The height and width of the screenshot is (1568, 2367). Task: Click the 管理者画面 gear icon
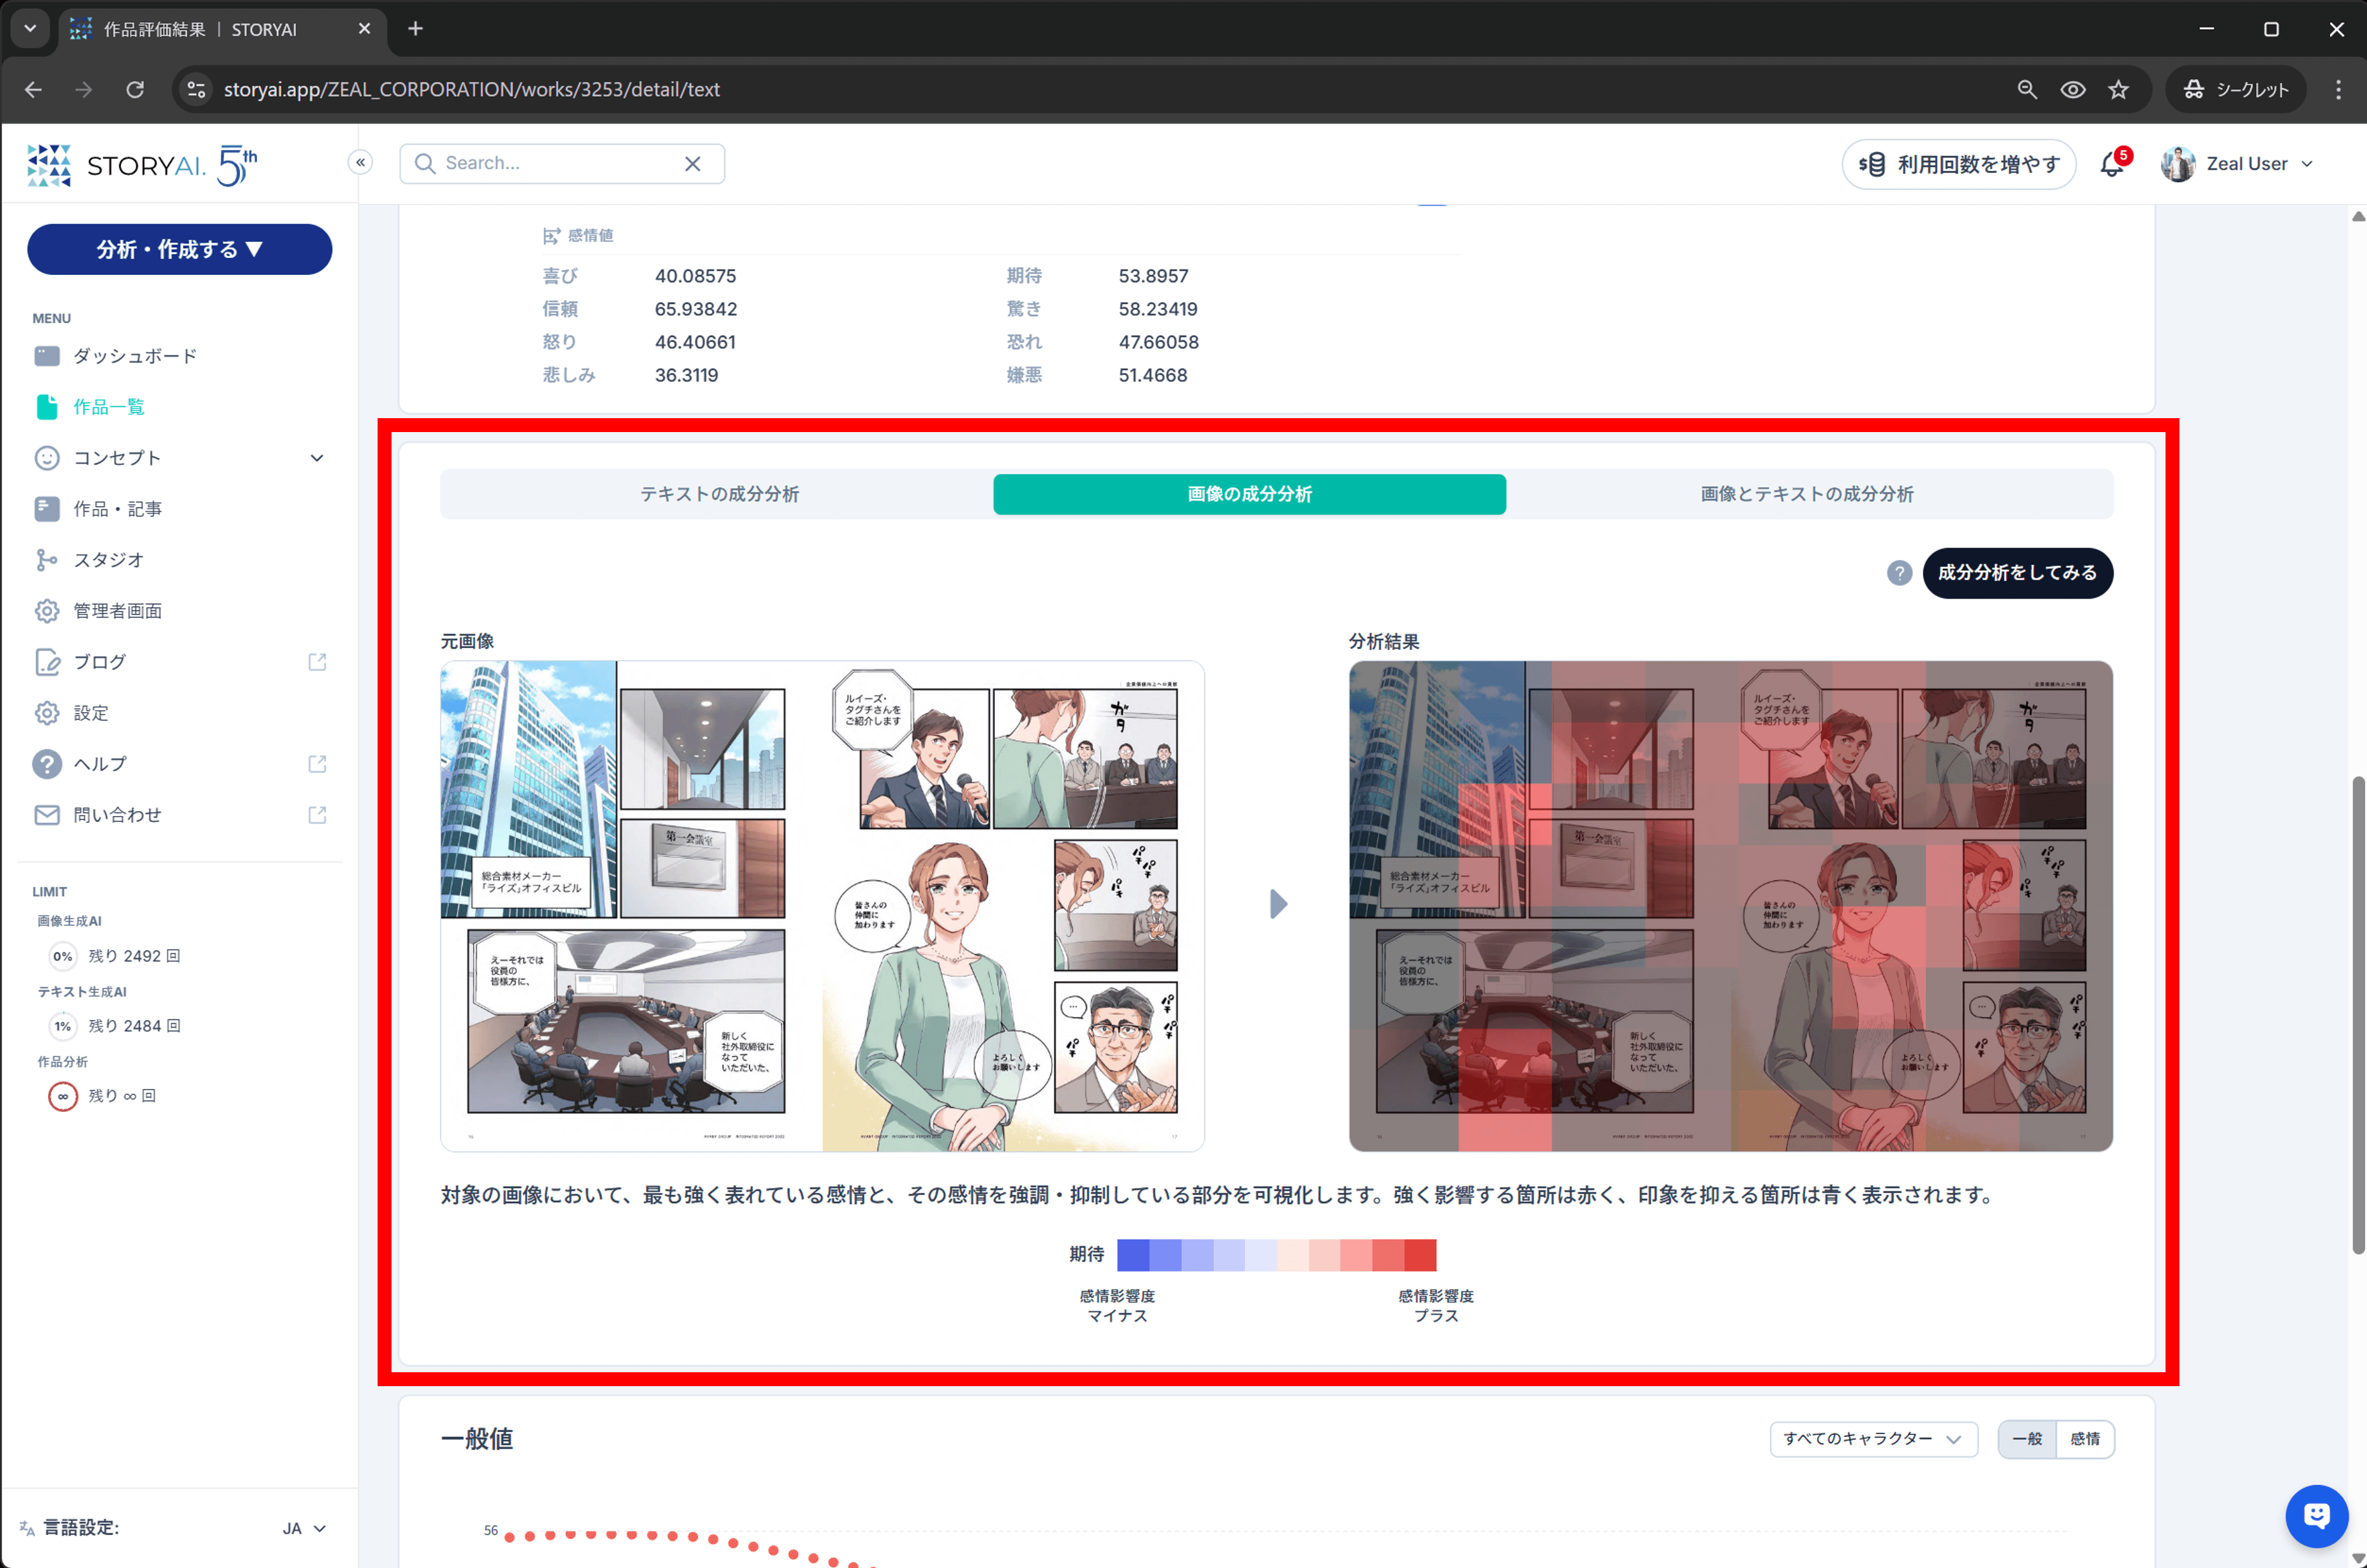[x=47, y=611]
